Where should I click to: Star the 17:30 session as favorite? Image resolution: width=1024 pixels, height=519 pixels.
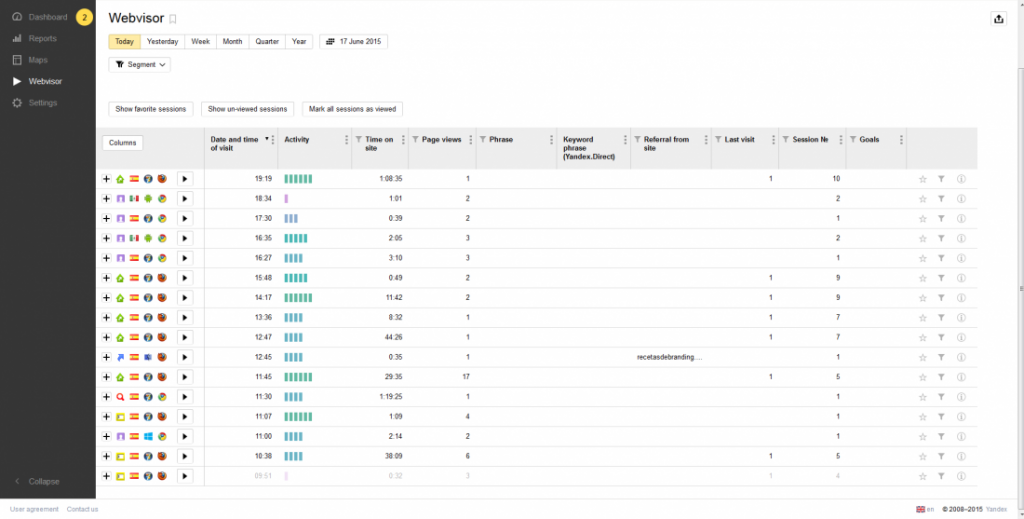tap(923, 219)
